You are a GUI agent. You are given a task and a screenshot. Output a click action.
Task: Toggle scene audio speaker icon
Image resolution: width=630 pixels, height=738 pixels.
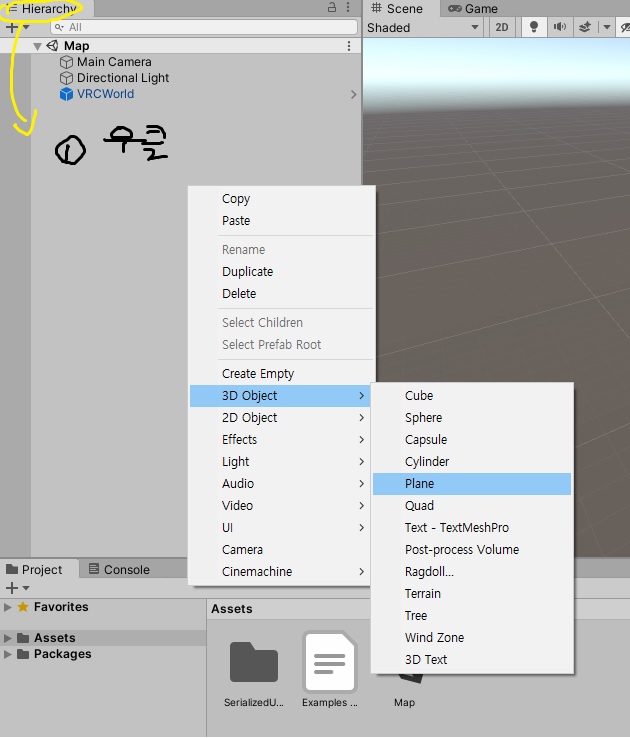[559, 27]
